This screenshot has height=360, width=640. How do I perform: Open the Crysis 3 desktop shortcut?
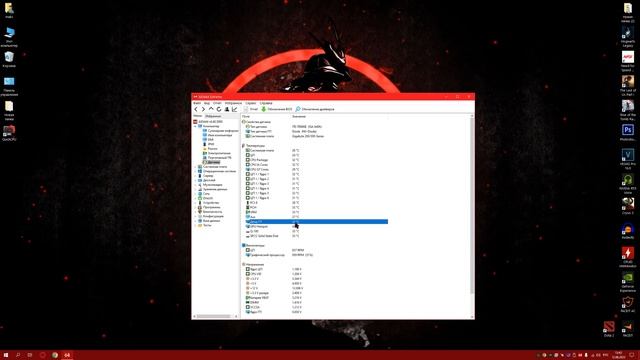point(628,206)
